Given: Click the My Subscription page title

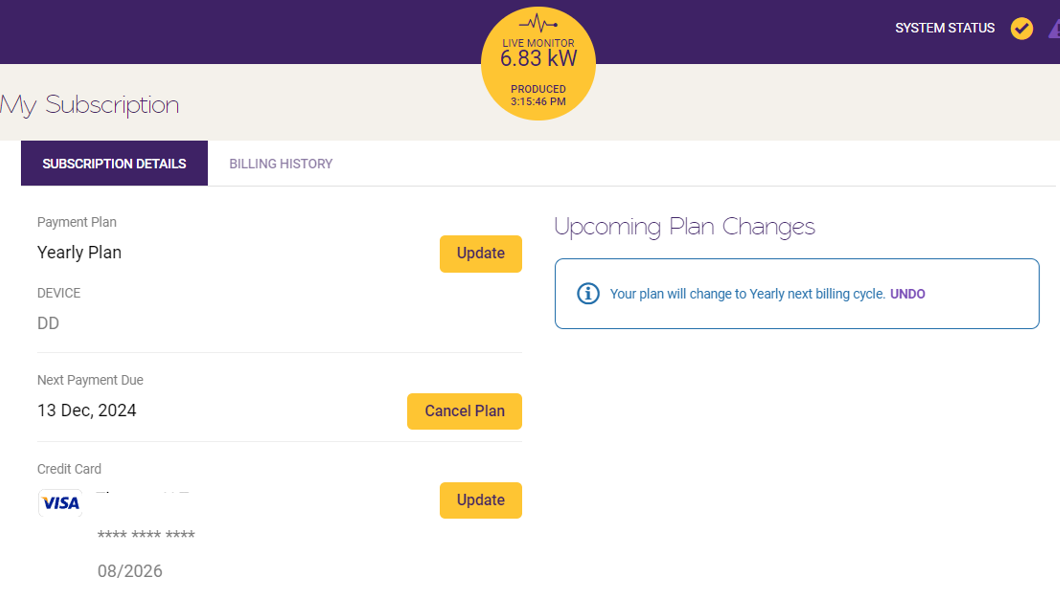Looking at the screenshot, I should (91, 104).
